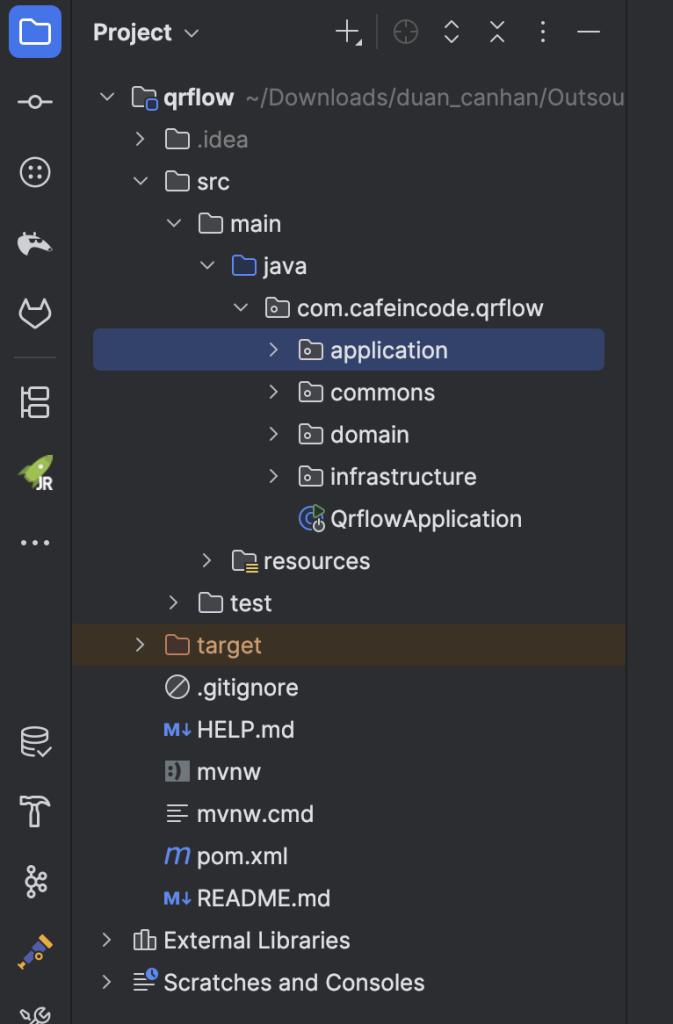This screenshot has height=1024, width=673.
Task: Select QrflowApplication class
Action: (425, 519)
